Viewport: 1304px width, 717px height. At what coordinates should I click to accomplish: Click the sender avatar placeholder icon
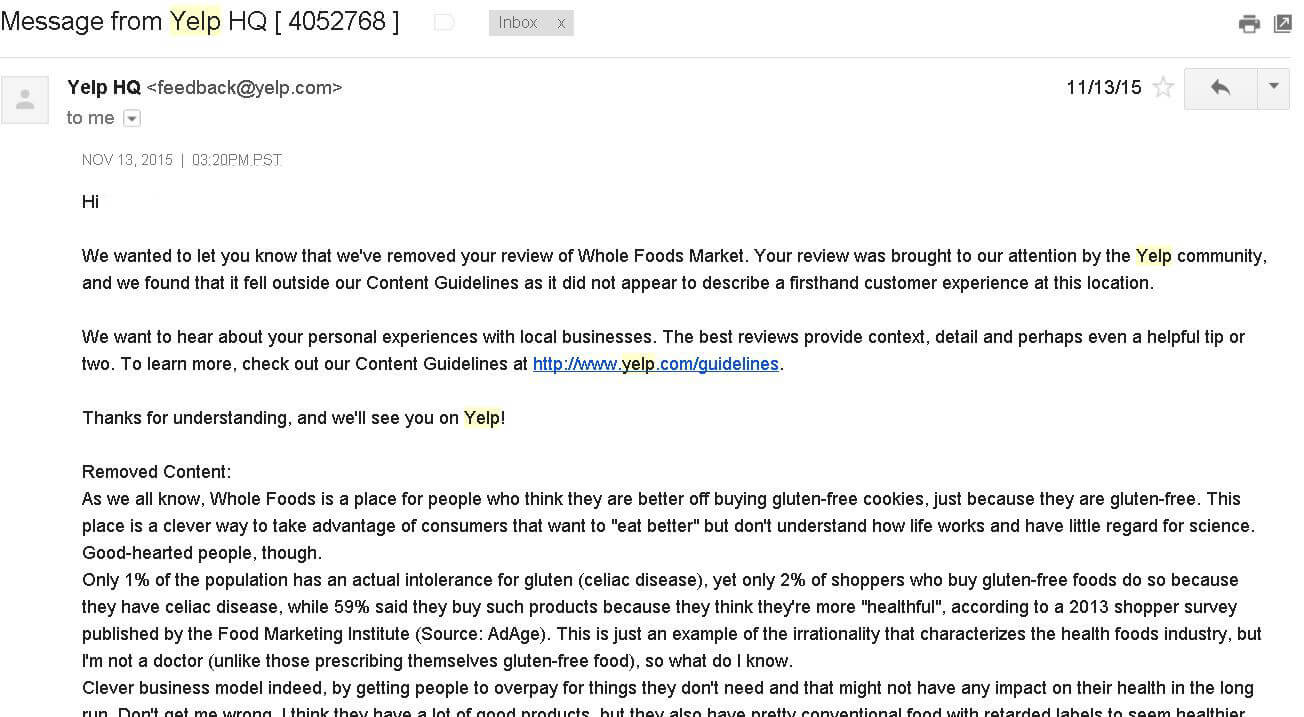click(x=25, y=99)
